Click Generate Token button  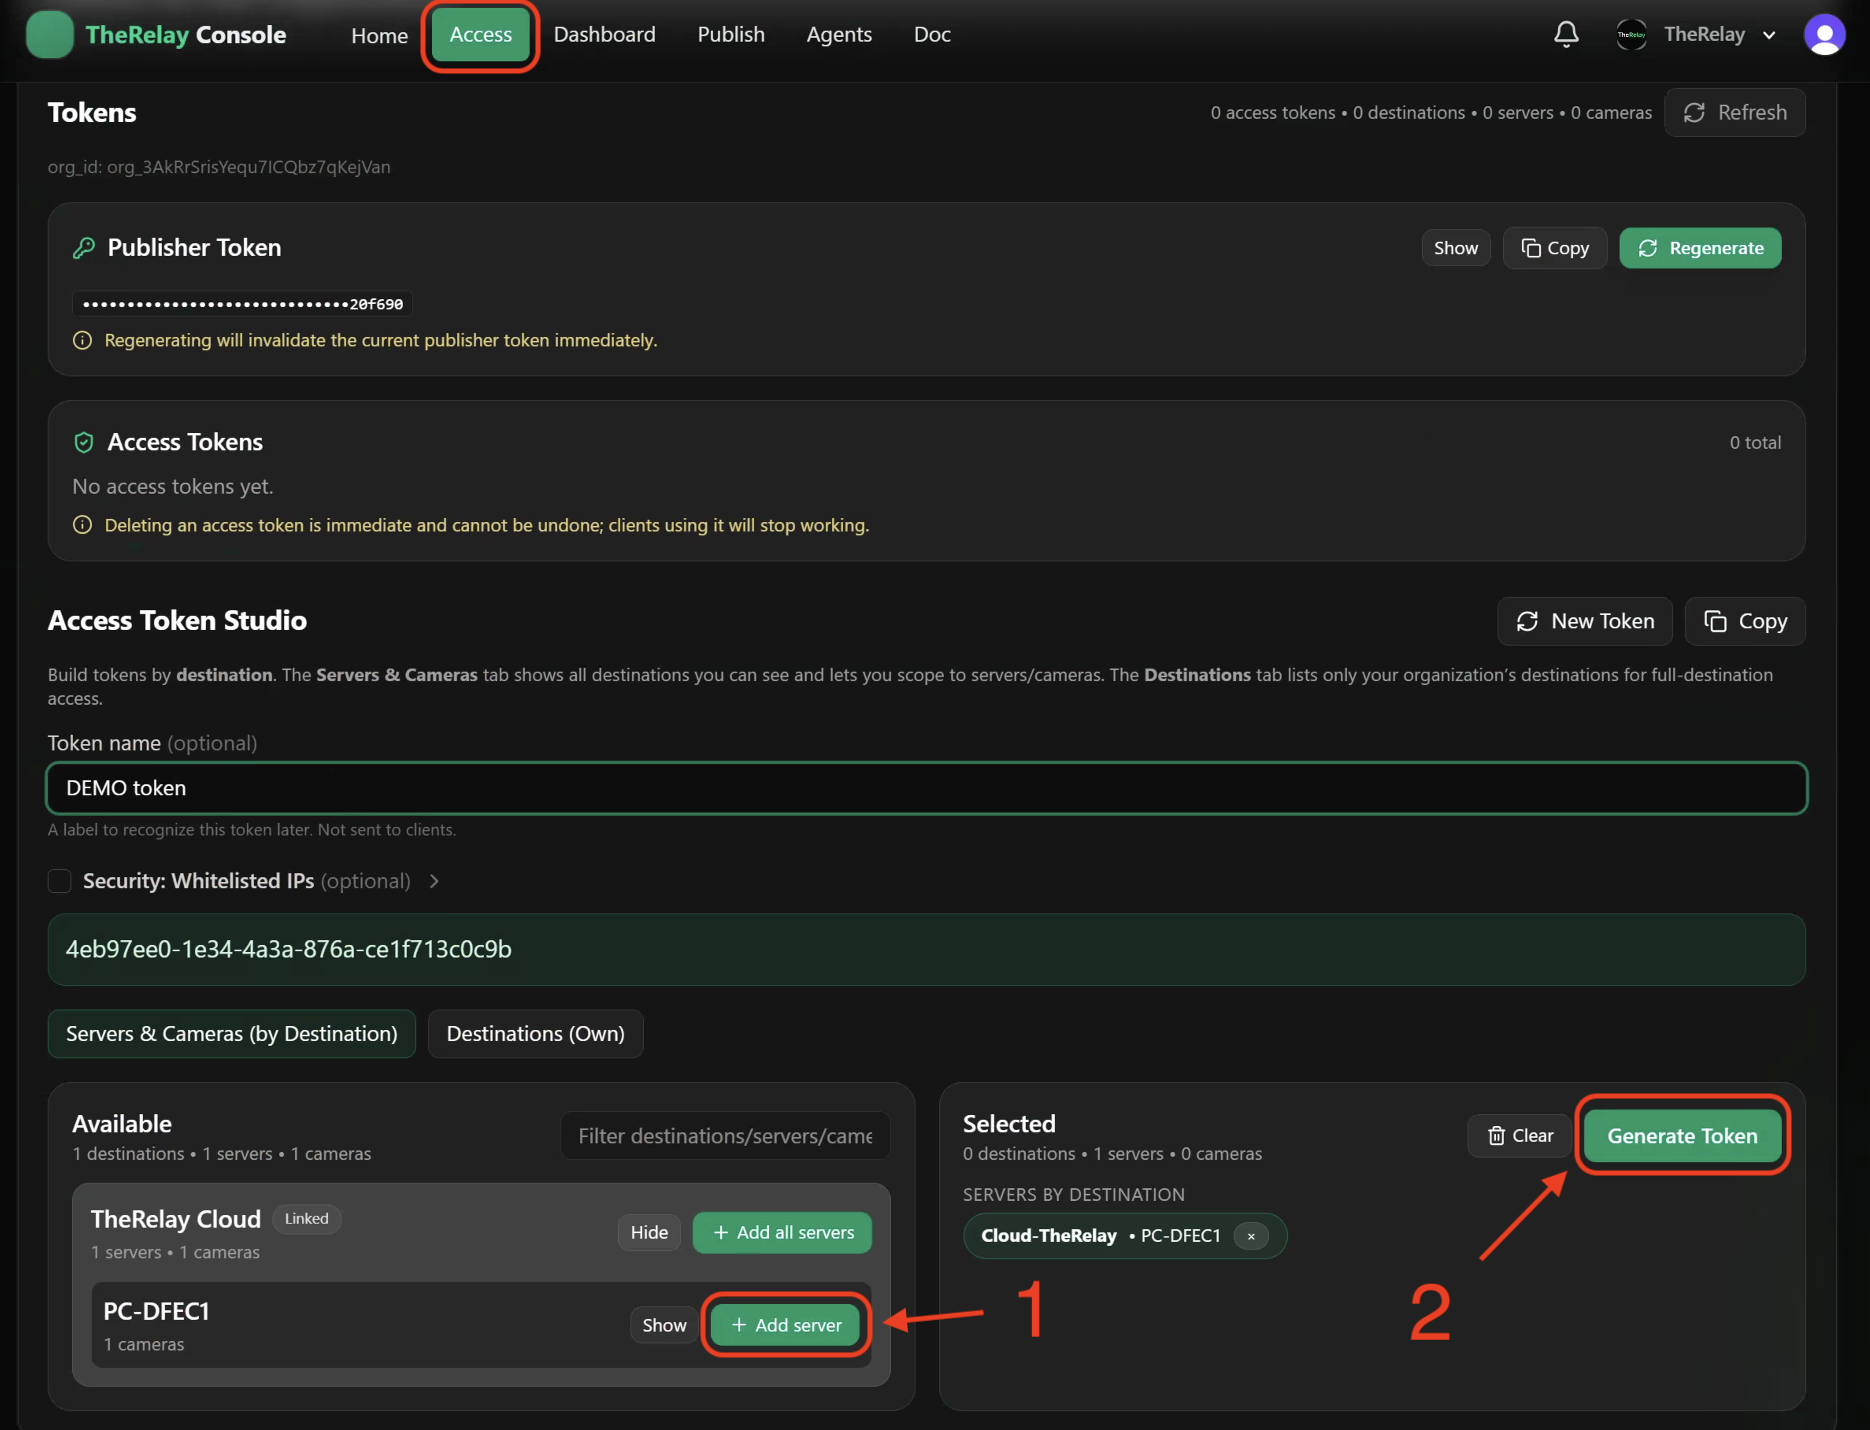1682,1136
